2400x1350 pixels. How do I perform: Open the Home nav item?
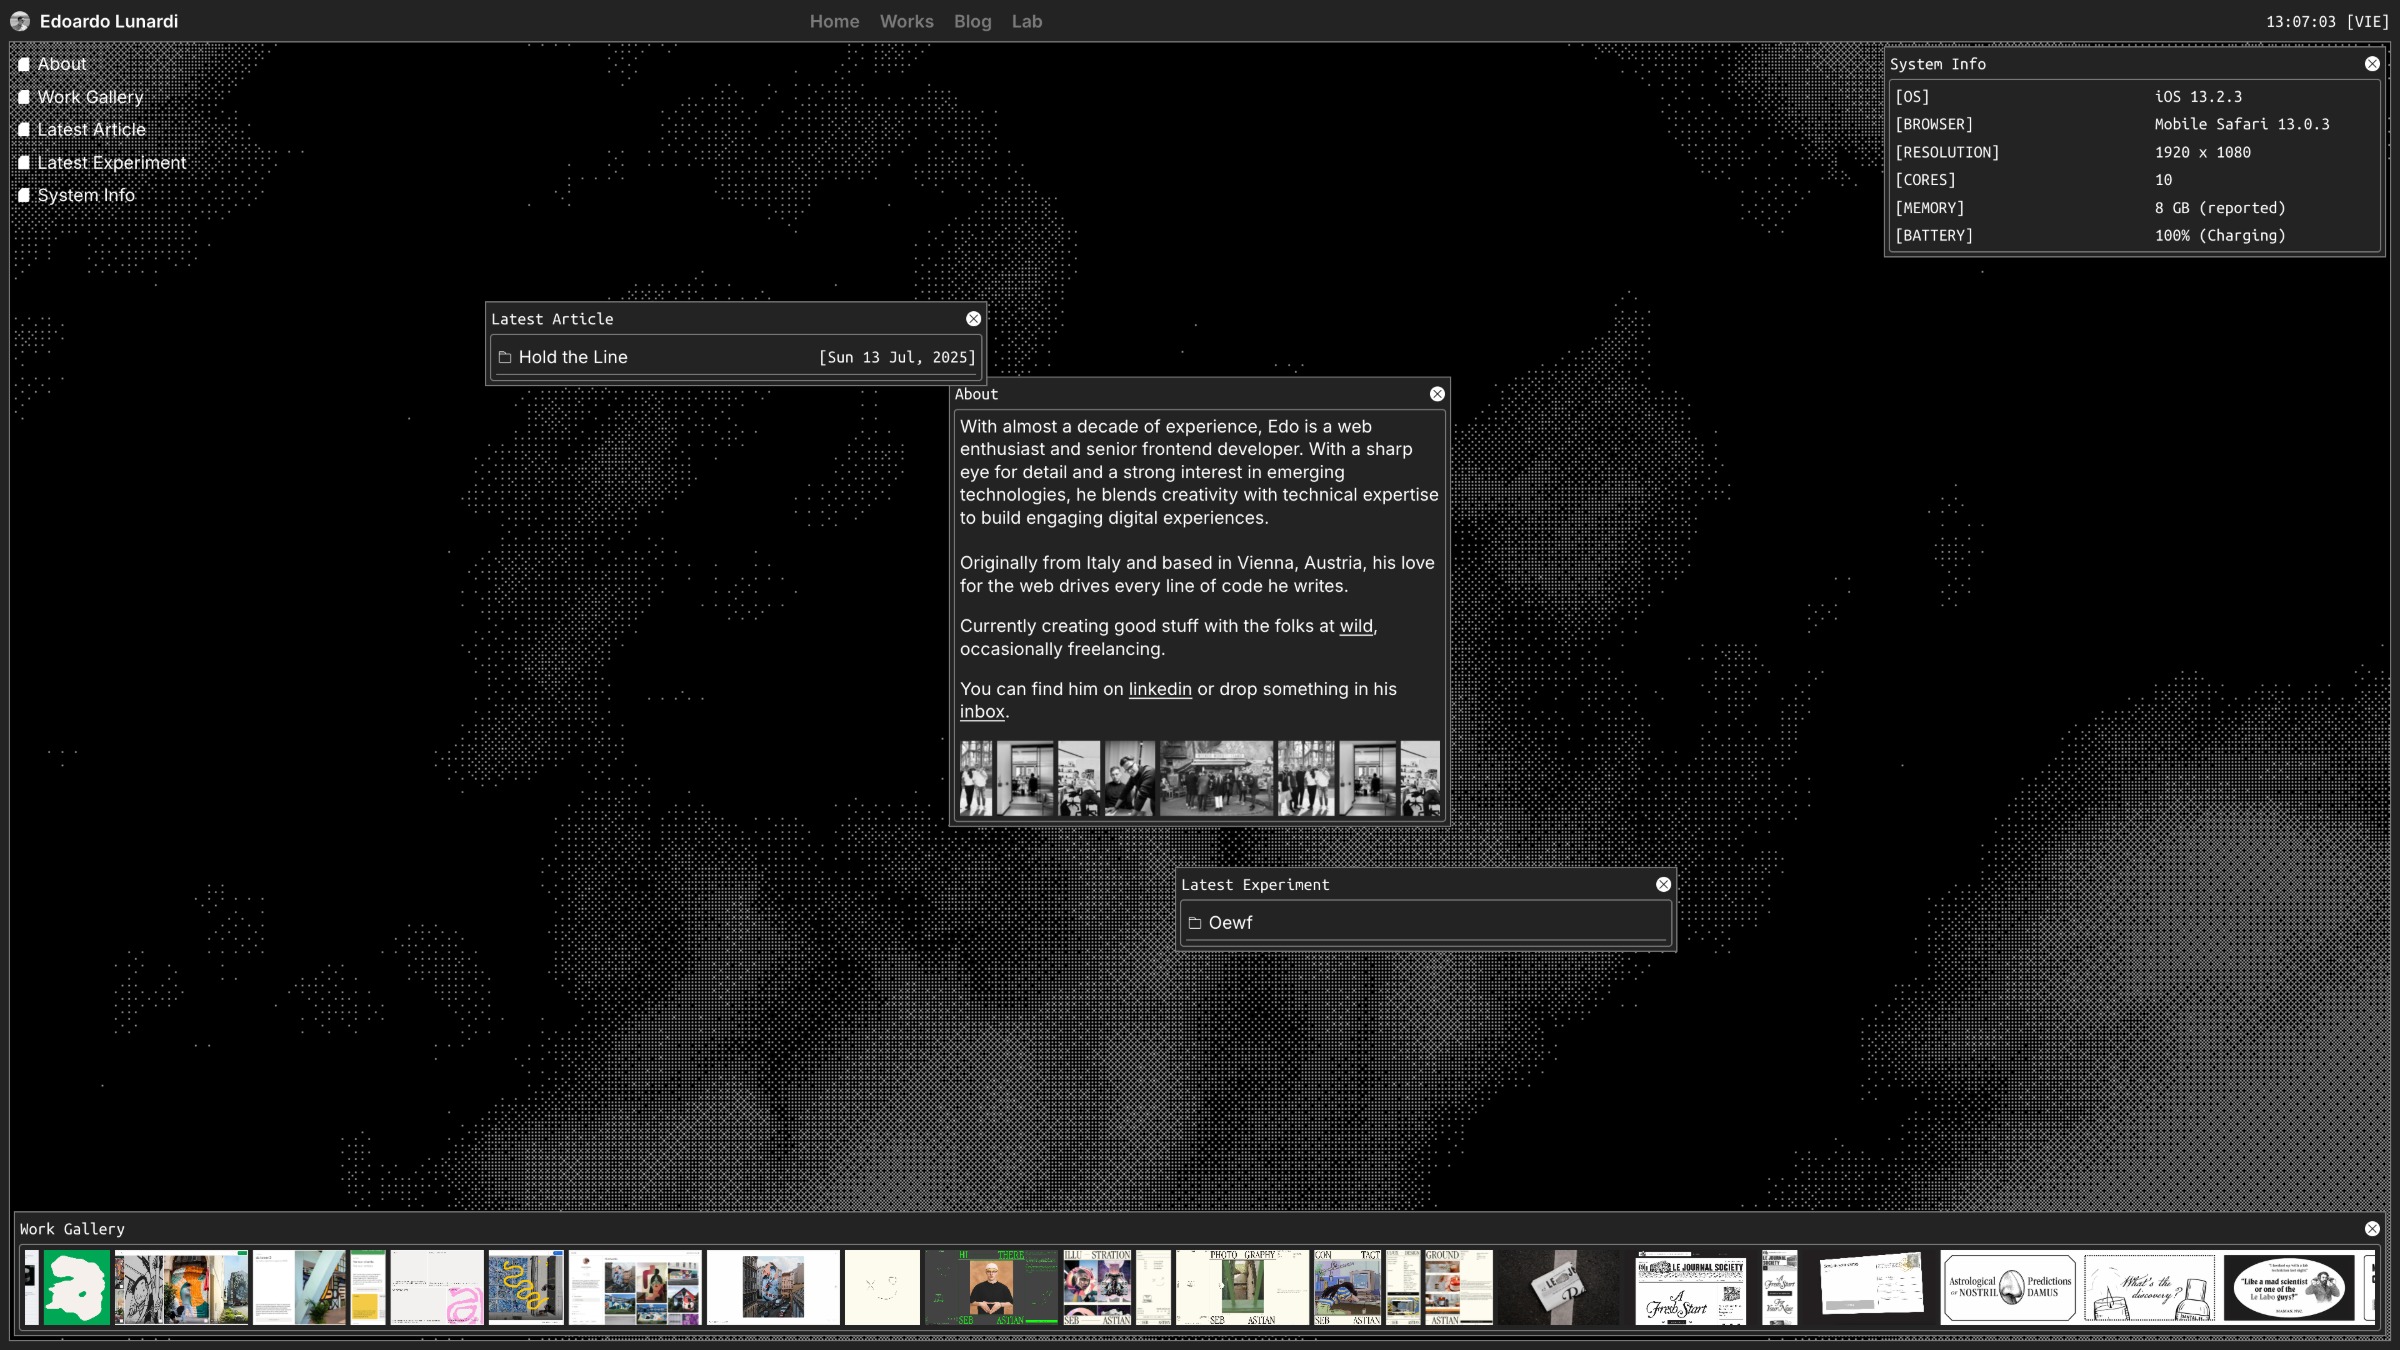834,21
